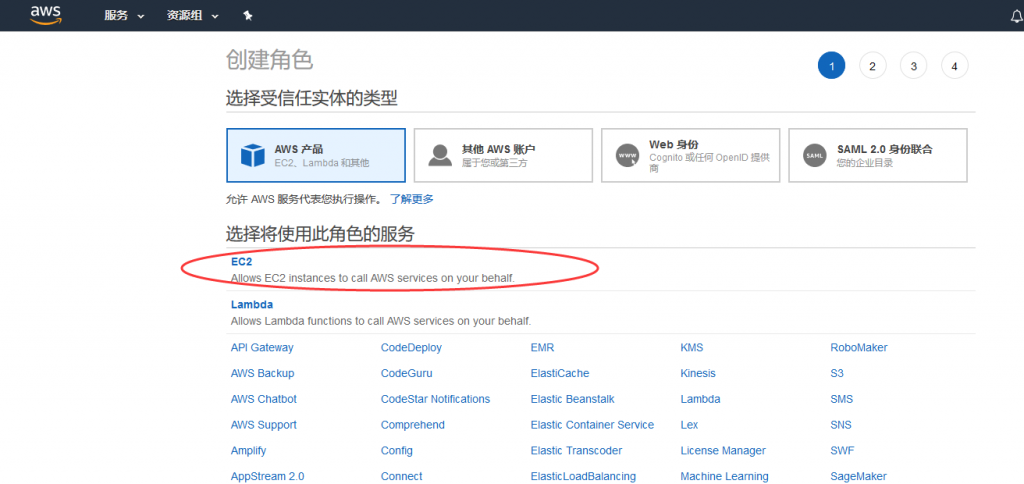Go to wizard step 3
1024x484 pixels.
click(x=914, y=66)
